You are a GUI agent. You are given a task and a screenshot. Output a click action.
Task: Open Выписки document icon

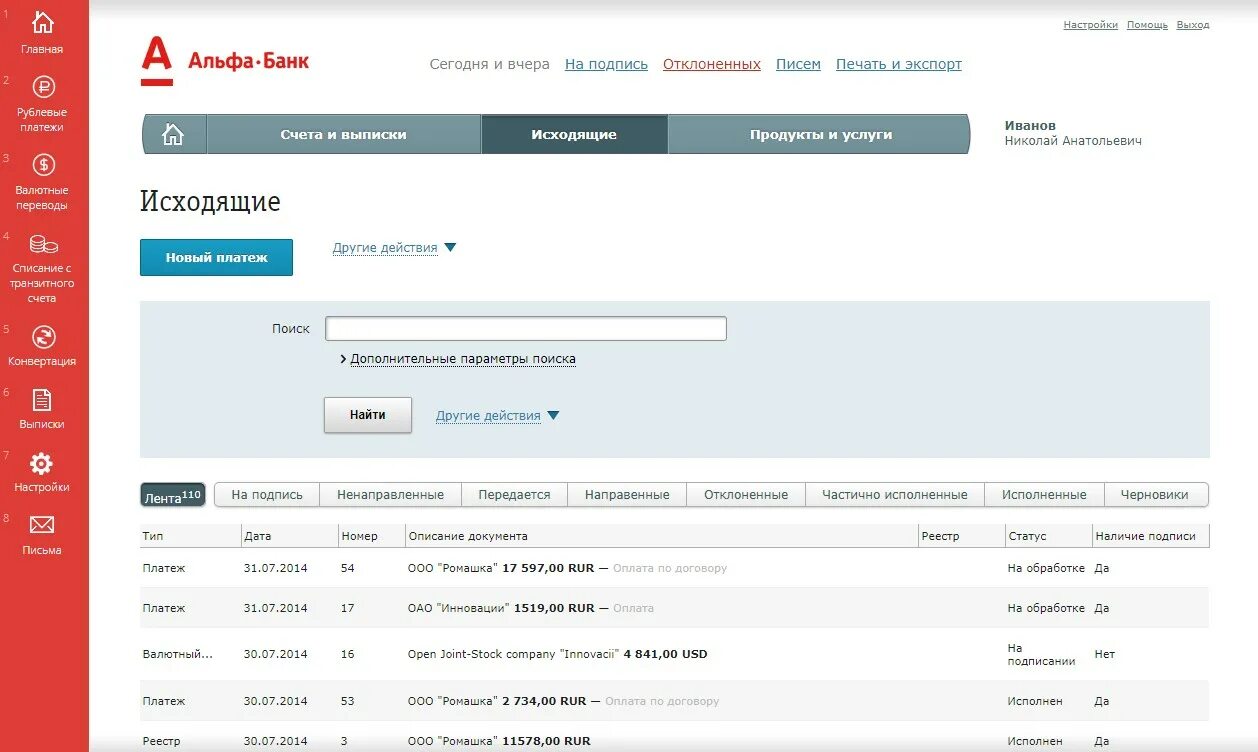(42, 400)
